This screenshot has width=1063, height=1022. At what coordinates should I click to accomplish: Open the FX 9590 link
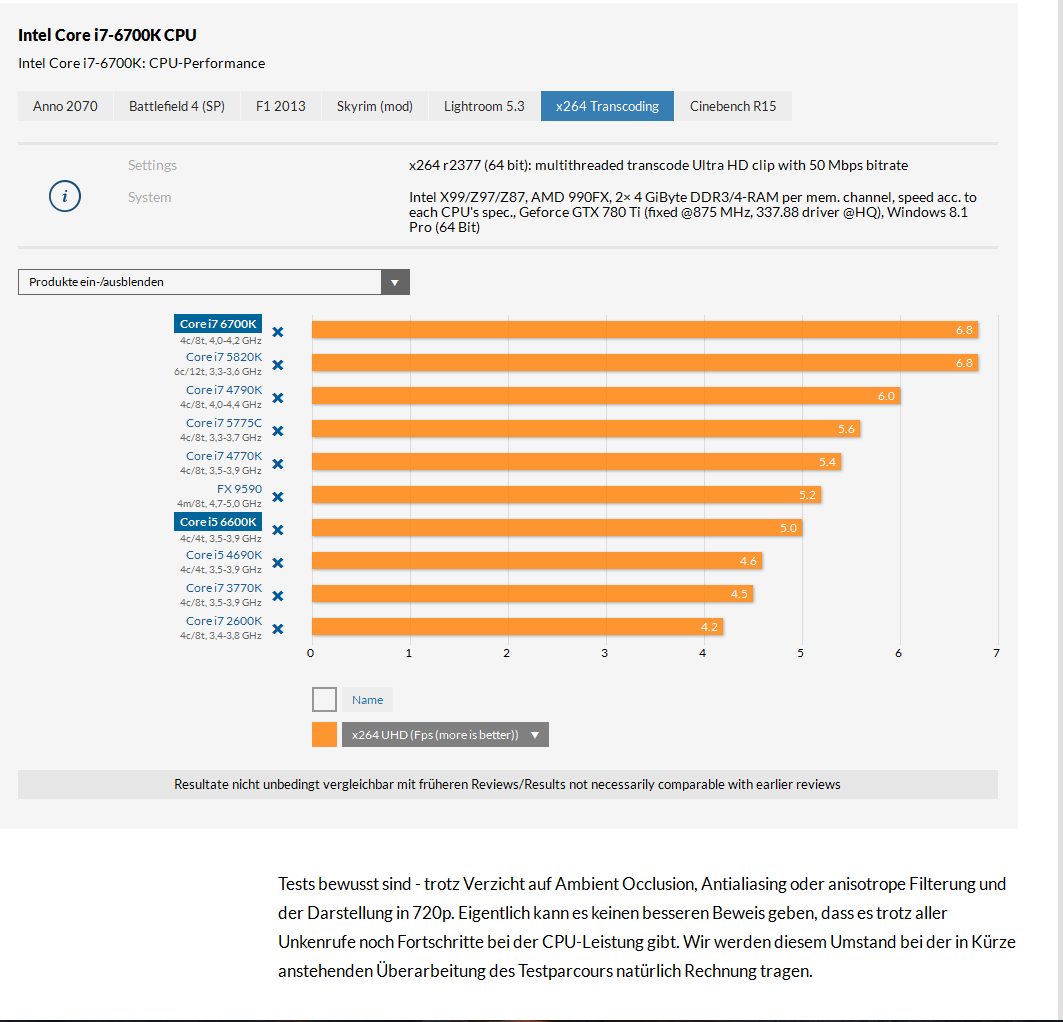(x=239, y=489)
